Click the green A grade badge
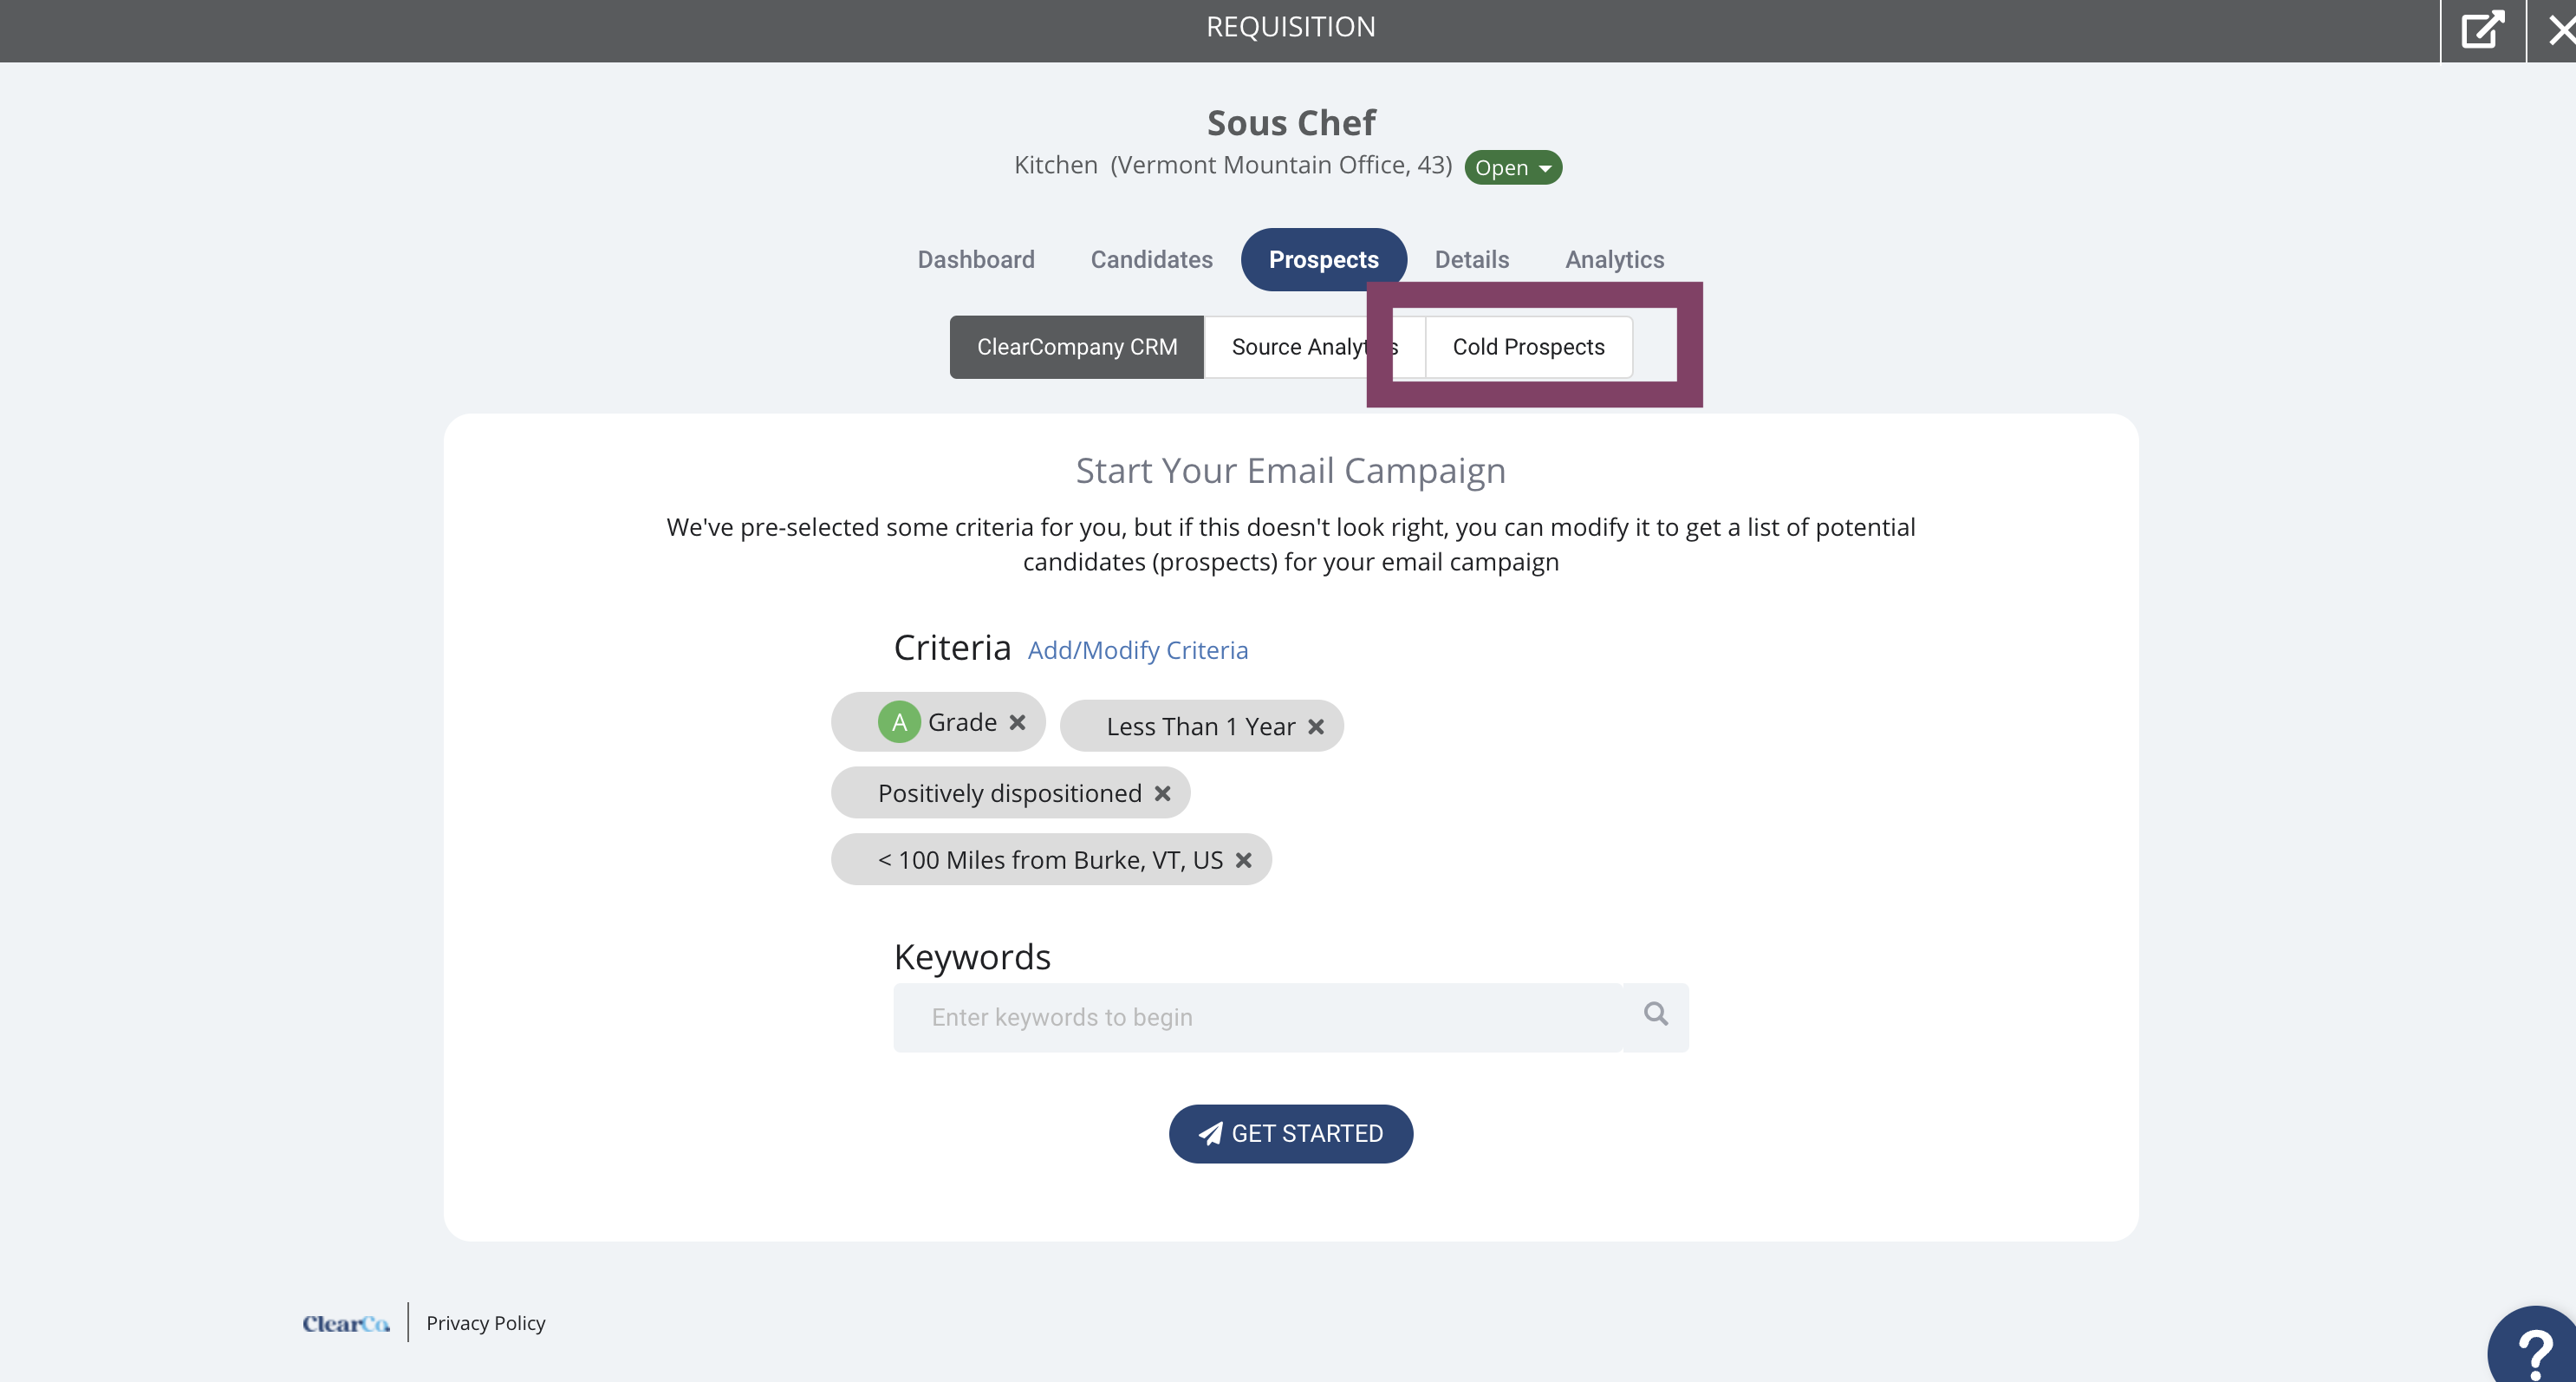This screenshot has height=1382, width=2576. [899, 722]
